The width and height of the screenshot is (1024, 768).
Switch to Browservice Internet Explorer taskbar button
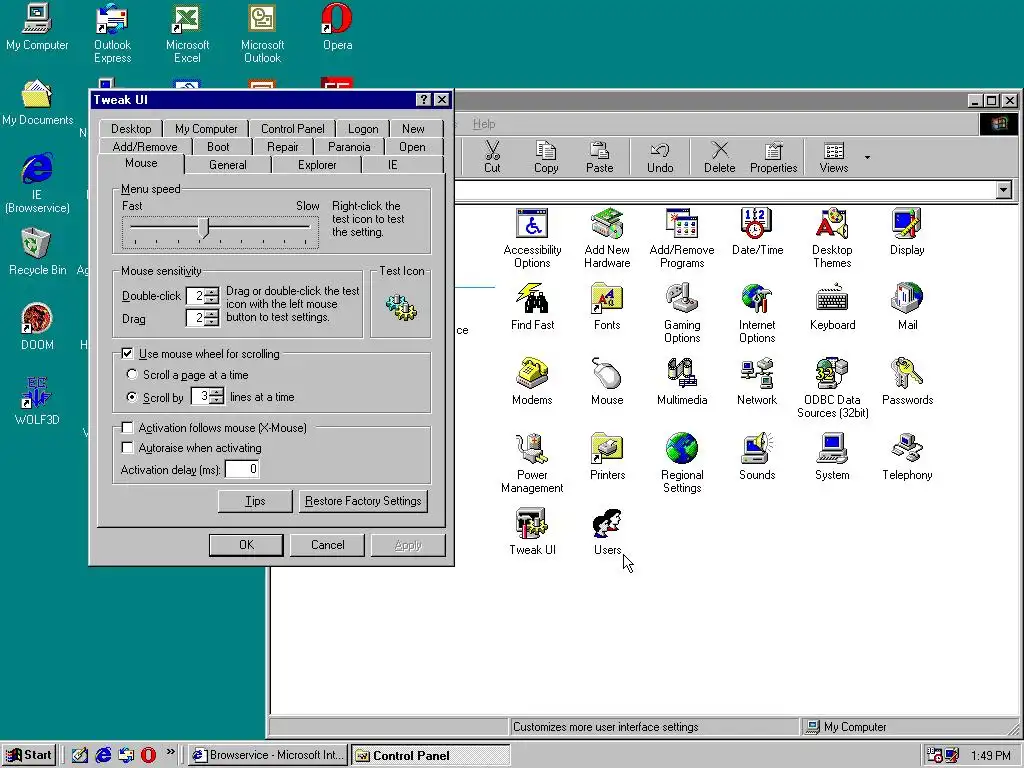click(268, 755)
